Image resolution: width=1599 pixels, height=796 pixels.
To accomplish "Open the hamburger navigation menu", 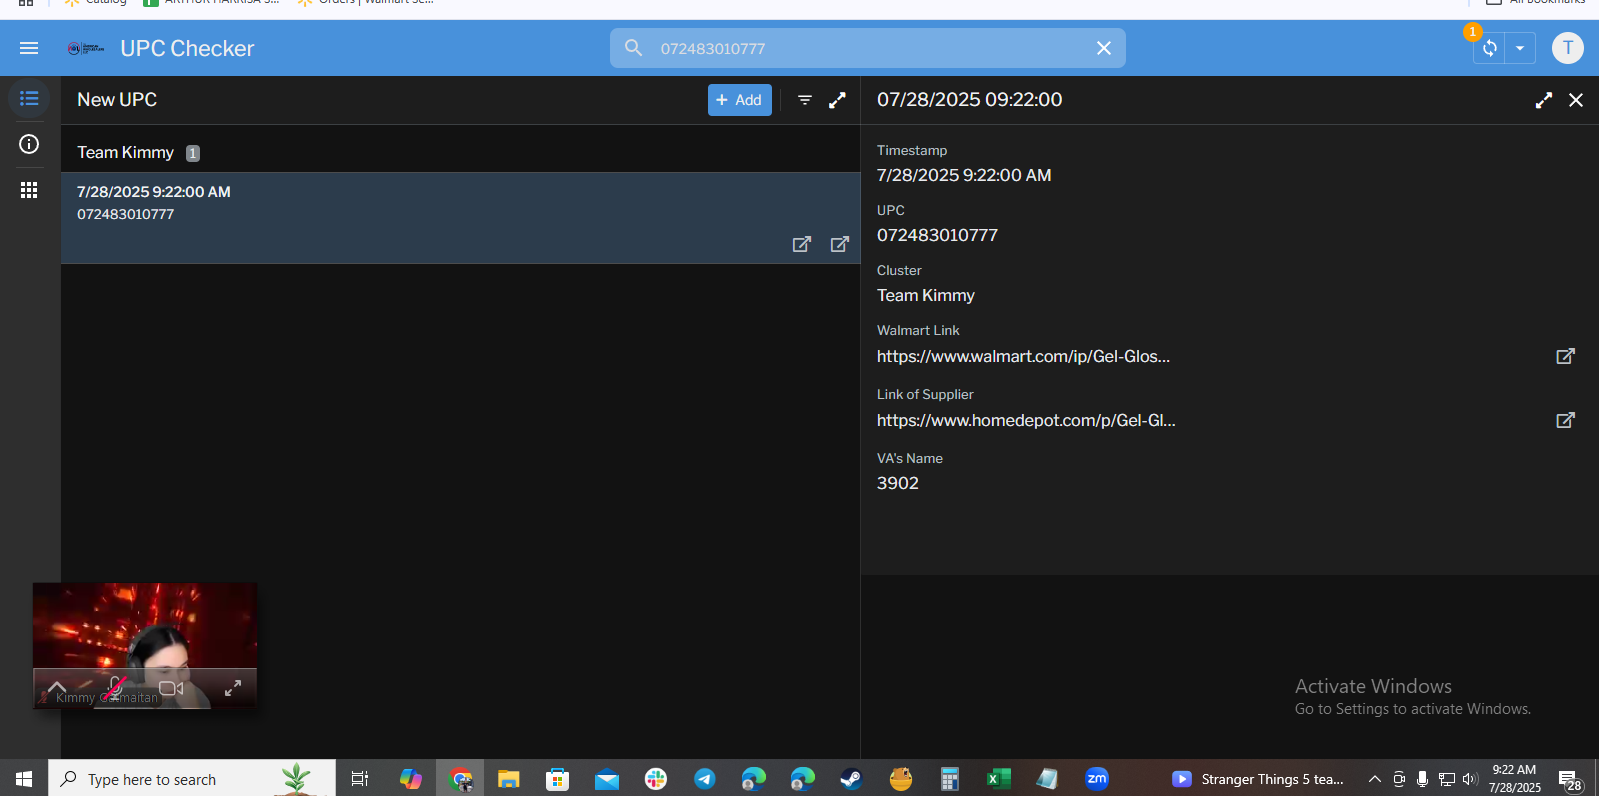I will [x=29, y=48].
